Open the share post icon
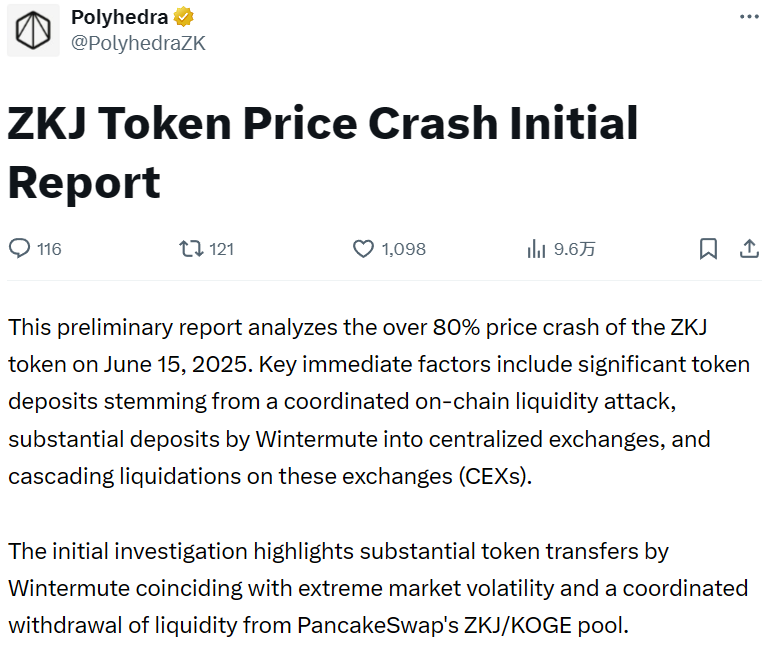Screen dimensions: 769x647 [748, 249]
